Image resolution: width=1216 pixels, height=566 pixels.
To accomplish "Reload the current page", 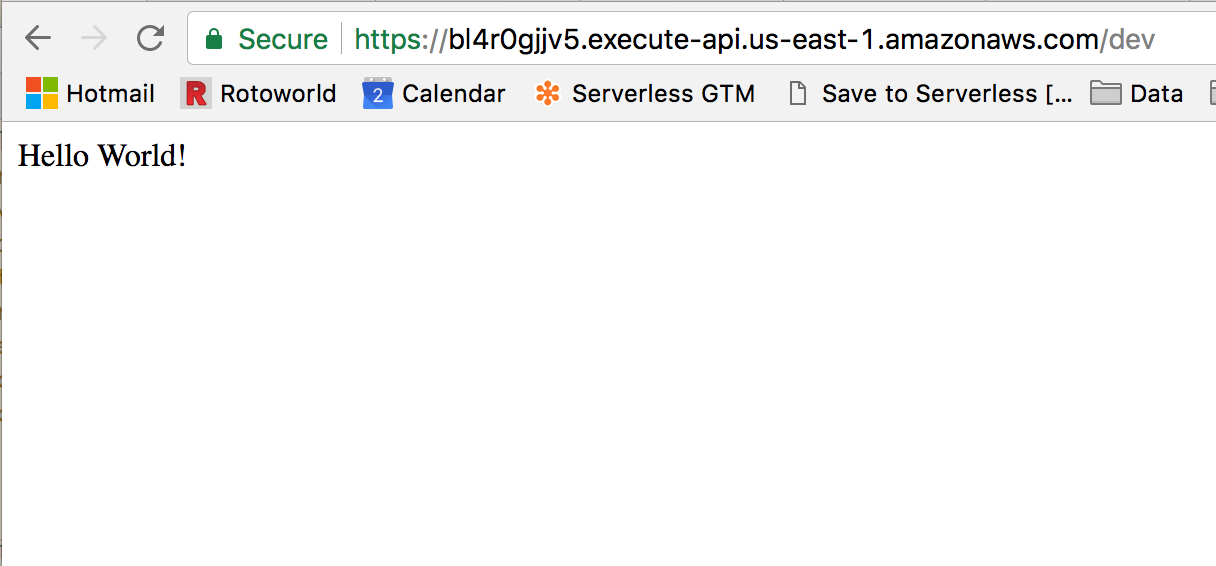I will tap(150, 39).
